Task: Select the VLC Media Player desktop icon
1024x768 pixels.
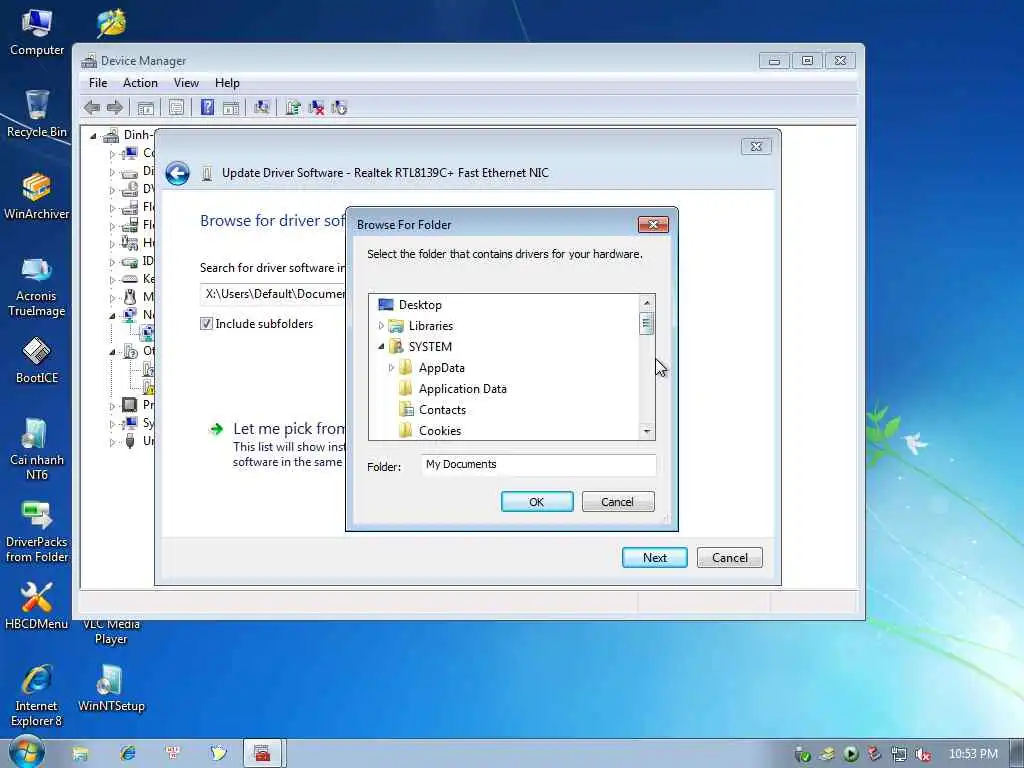Action: (x=111, y=632)
